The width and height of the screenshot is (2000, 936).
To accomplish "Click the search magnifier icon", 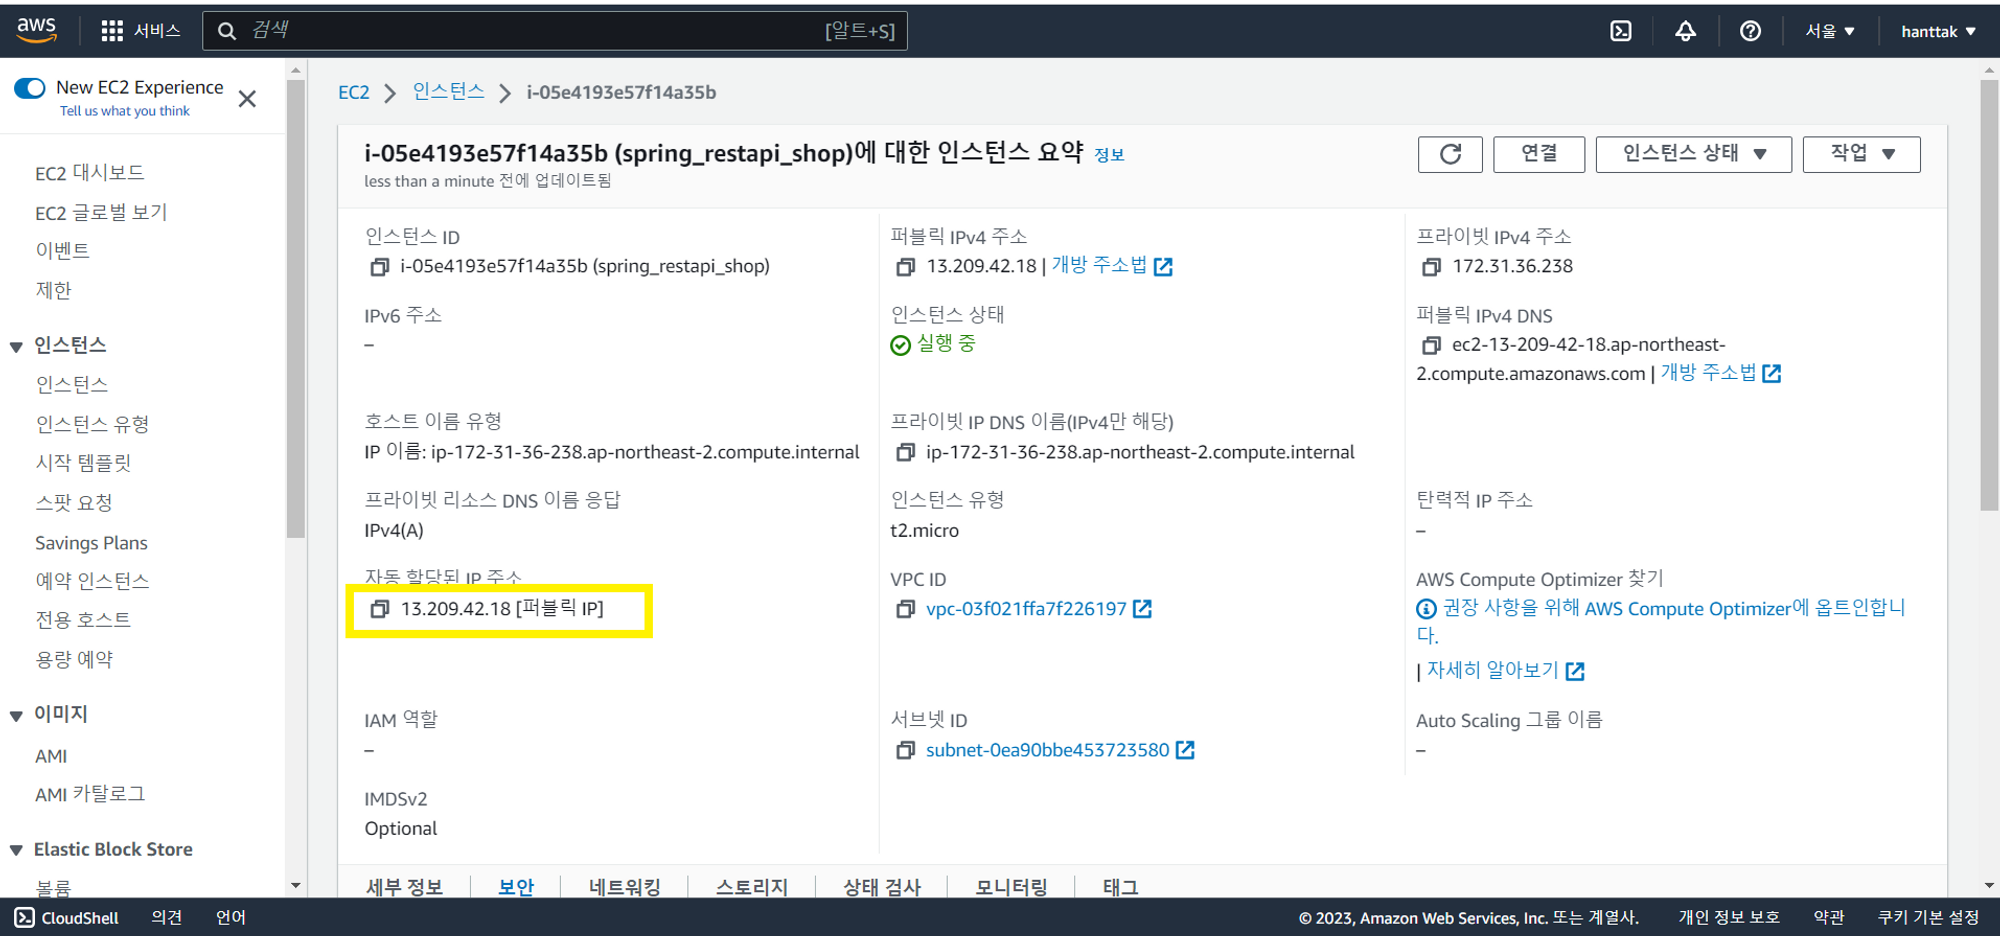I will pyautogui.click(x=227, y=31).
